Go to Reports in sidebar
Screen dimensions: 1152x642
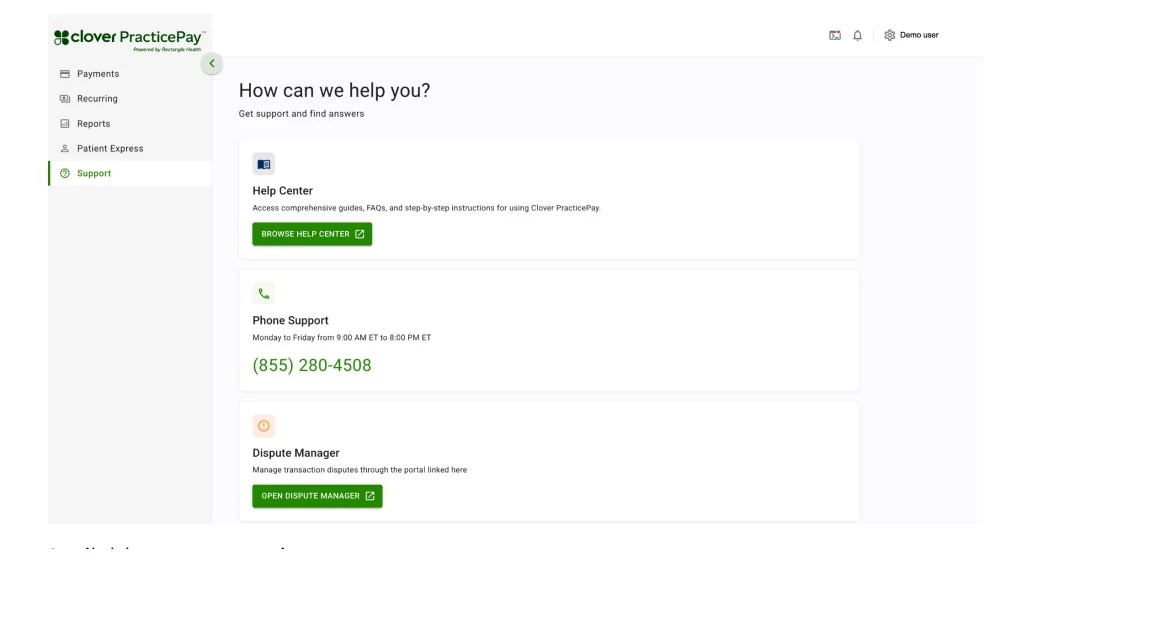(130, 123)
